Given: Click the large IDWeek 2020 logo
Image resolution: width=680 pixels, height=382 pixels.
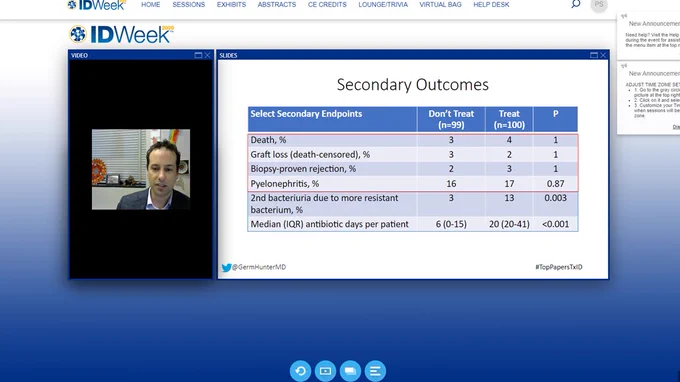Looking at the screenshot, I should click(x=121, y=34).
